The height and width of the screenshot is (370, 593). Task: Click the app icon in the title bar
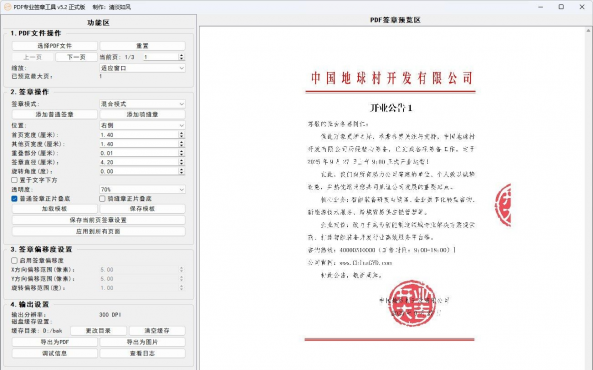tap(7, 7)
